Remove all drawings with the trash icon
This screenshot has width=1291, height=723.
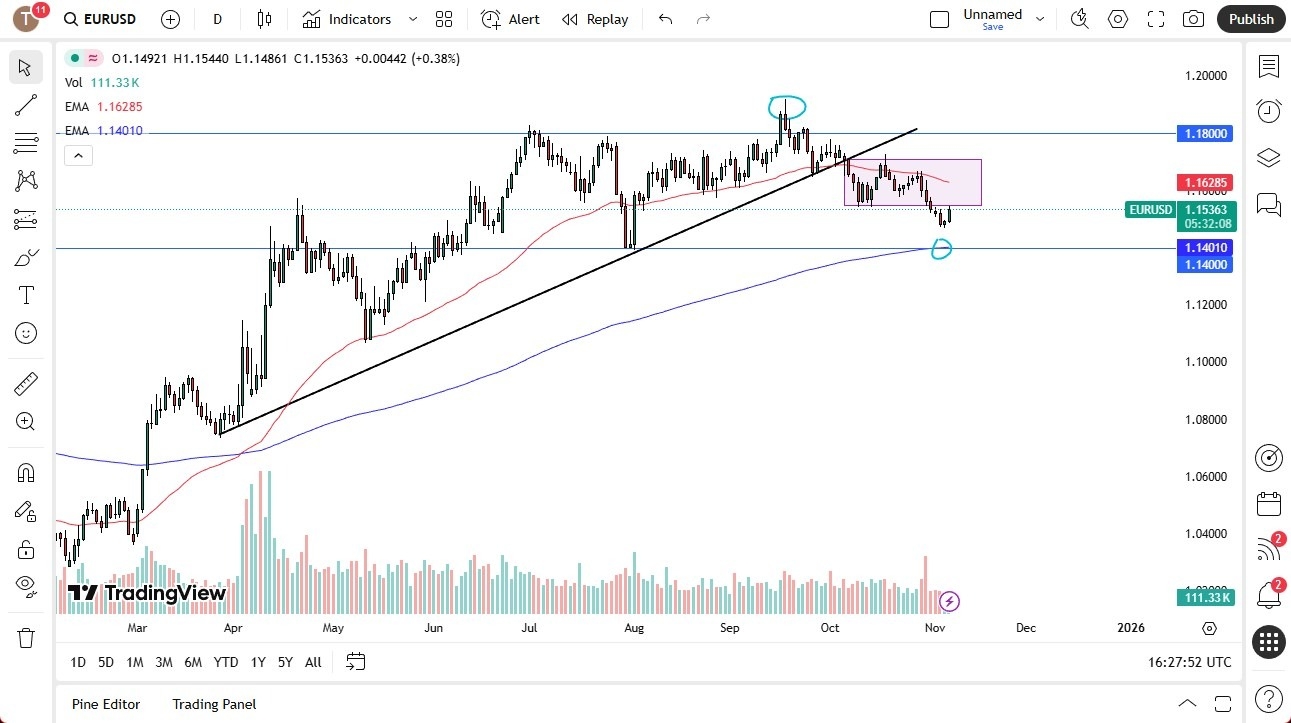click(25, 637)
